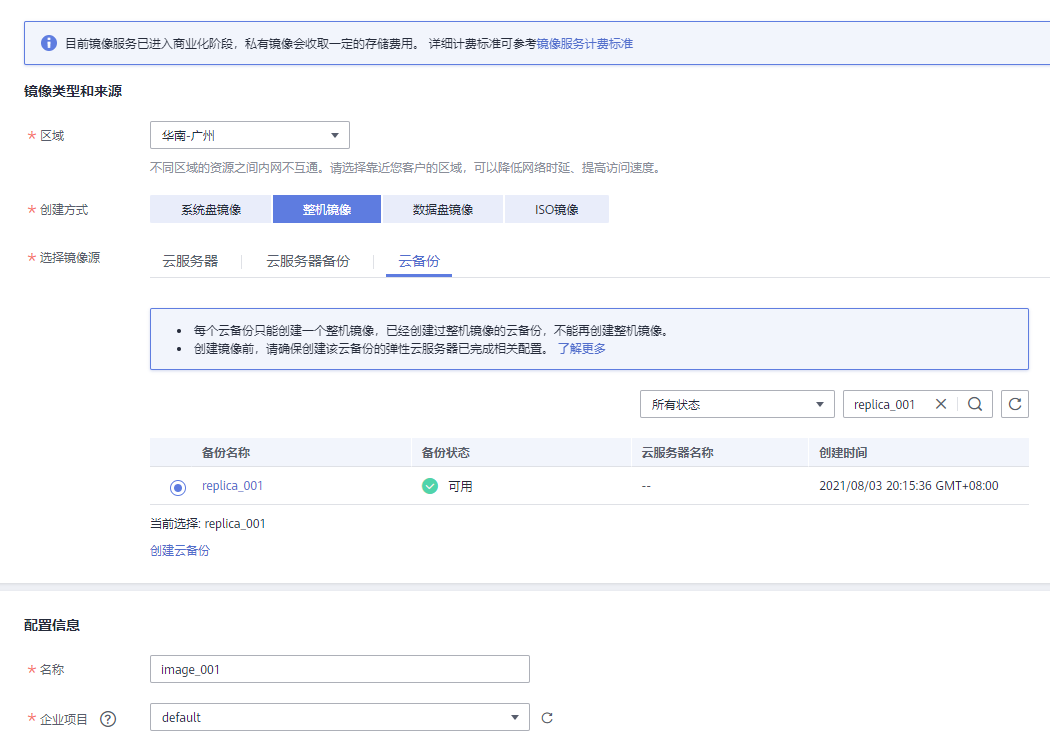Screen dimensions: 1050x744
Task: Switch to the 云服务器 source tab
Action: [190, 261]
